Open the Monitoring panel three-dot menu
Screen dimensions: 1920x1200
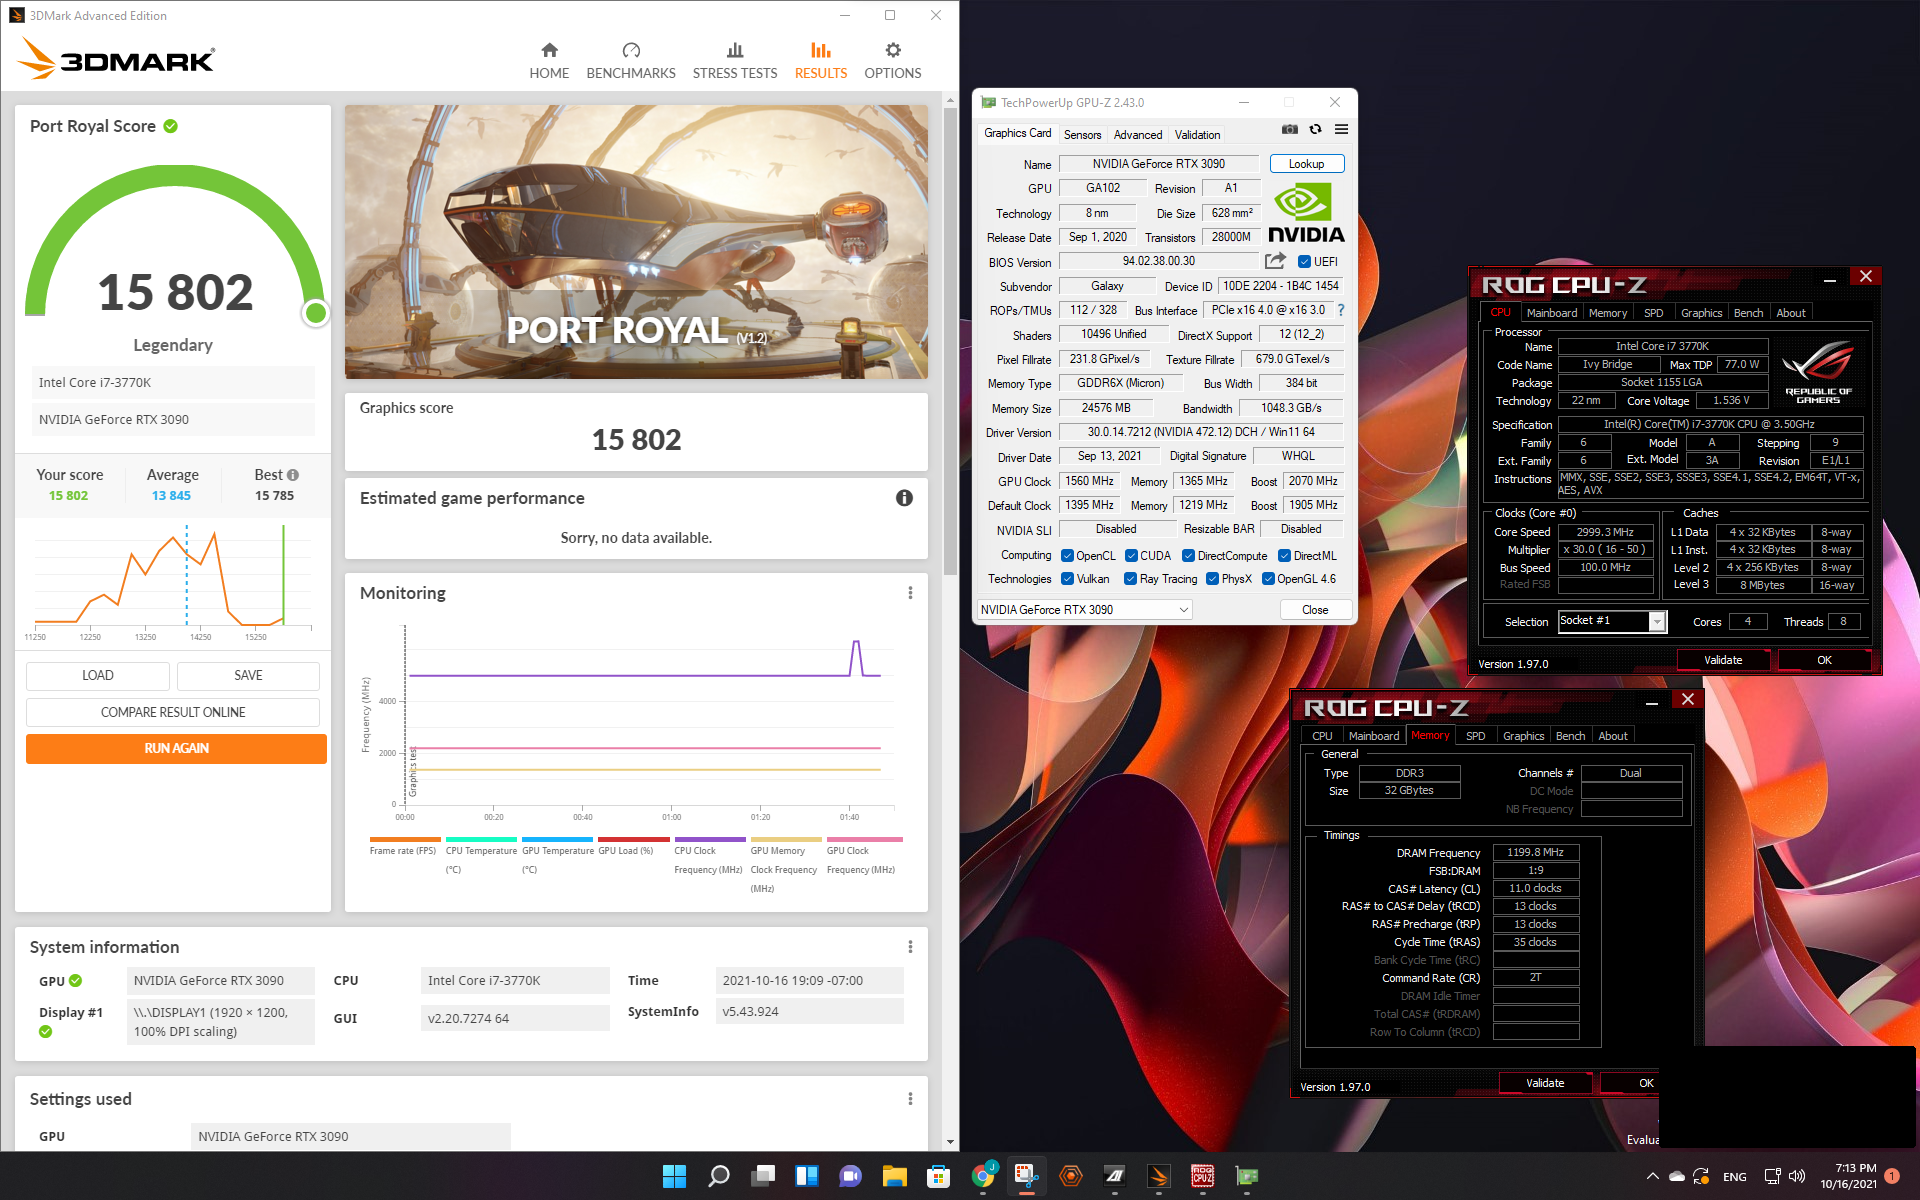point(910,593)
